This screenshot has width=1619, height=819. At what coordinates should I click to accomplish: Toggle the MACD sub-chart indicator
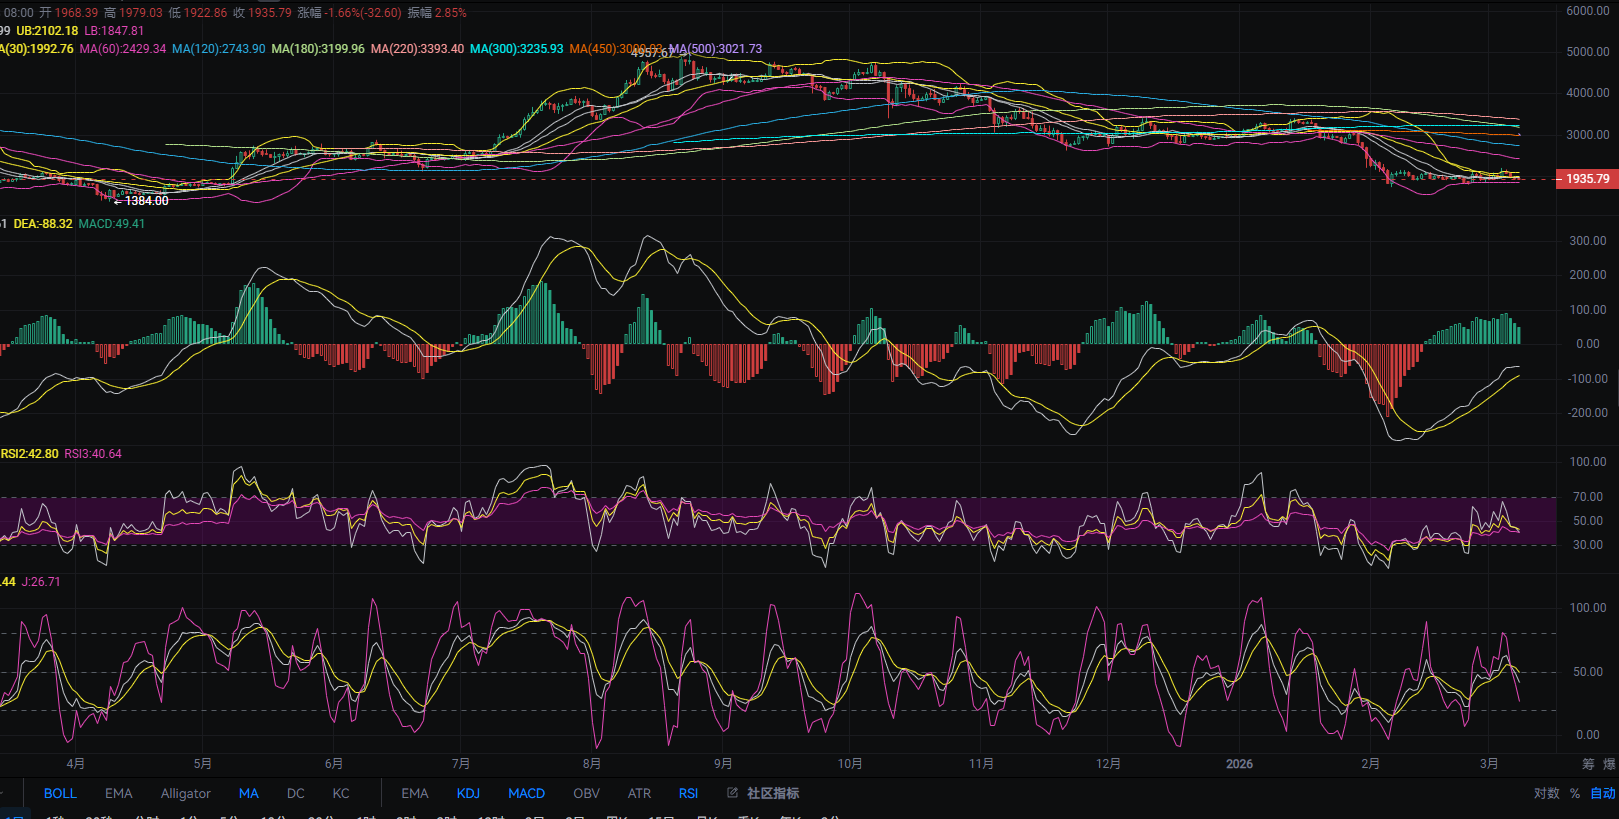click(x=526, y=793)
